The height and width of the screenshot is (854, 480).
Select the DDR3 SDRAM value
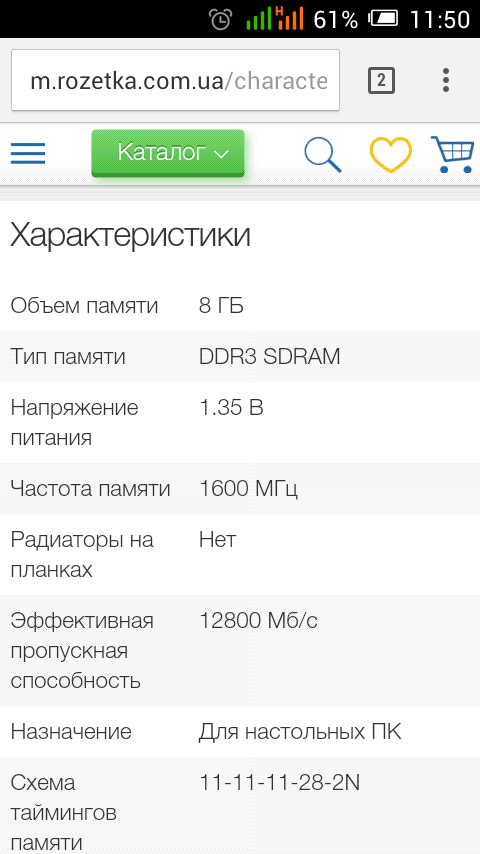pos(270,357)
